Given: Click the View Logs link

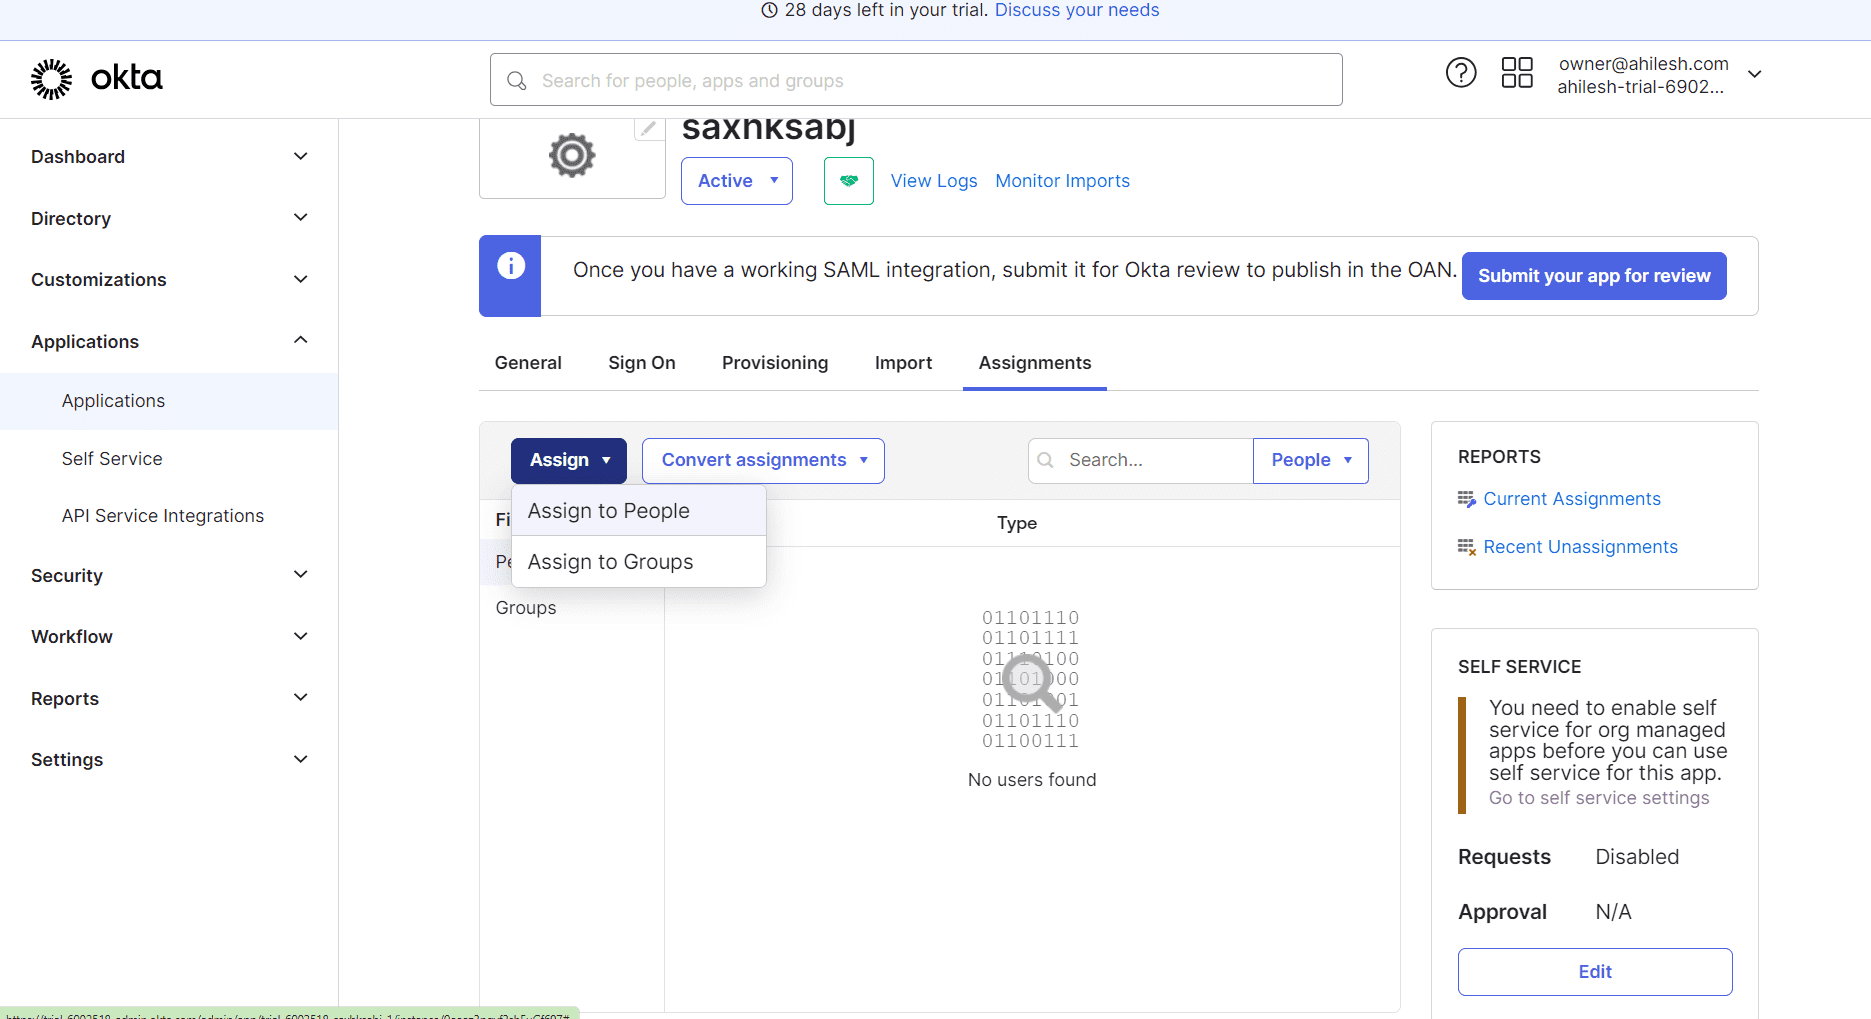Looking at the screenshot, I should click(x=934, y=181).
